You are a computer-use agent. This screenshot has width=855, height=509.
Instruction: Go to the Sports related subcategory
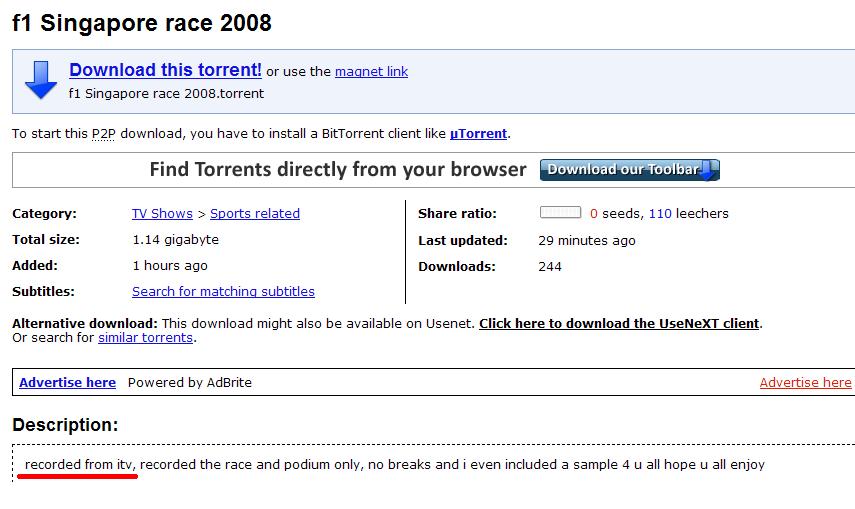click(x=255, y=213)
